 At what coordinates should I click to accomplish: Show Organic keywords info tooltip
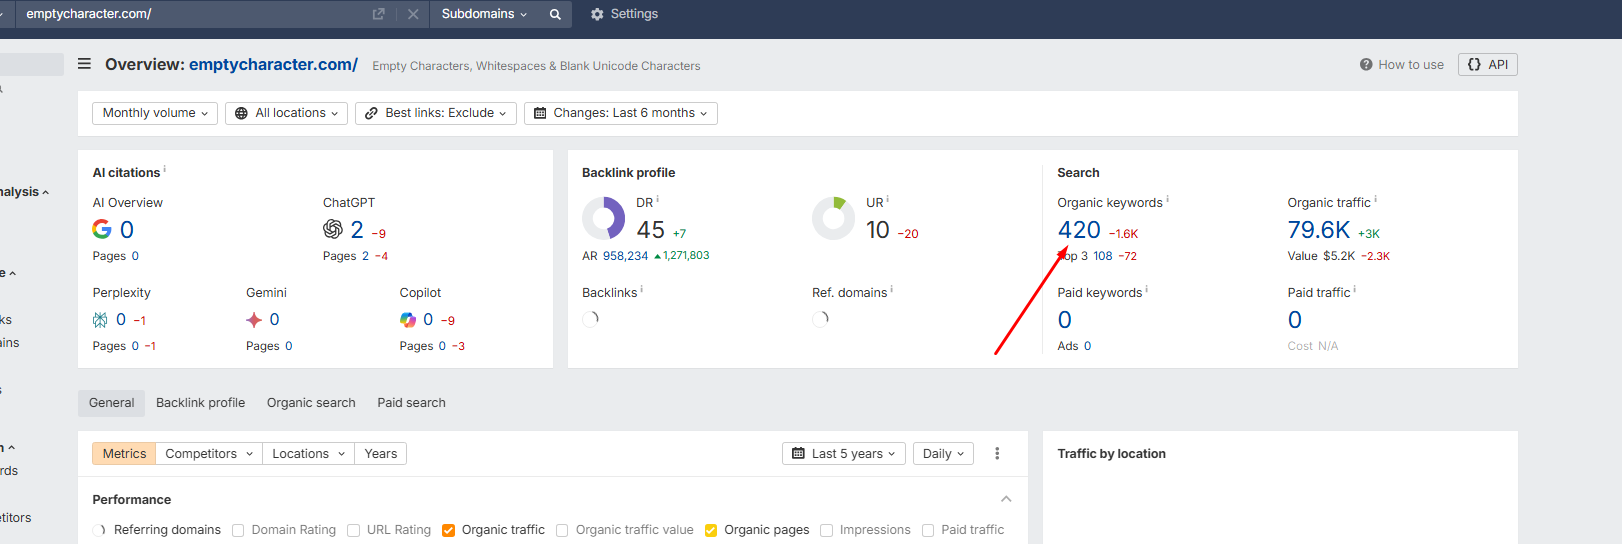coord(1168,199)
